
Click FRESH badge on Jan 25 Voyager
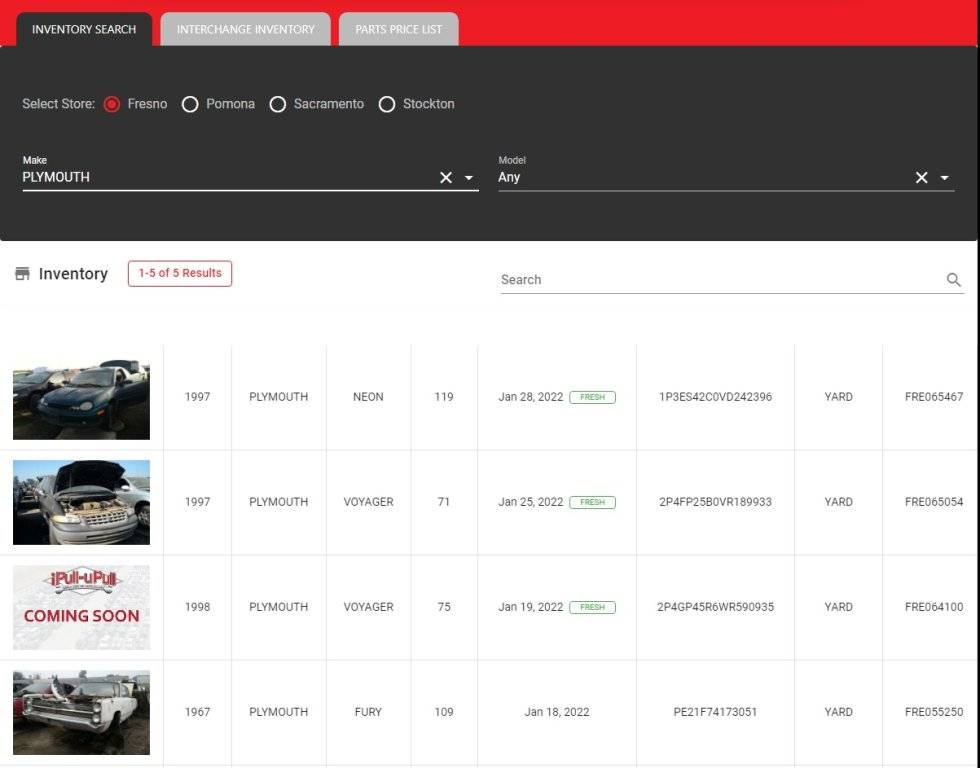coord(592,502)
